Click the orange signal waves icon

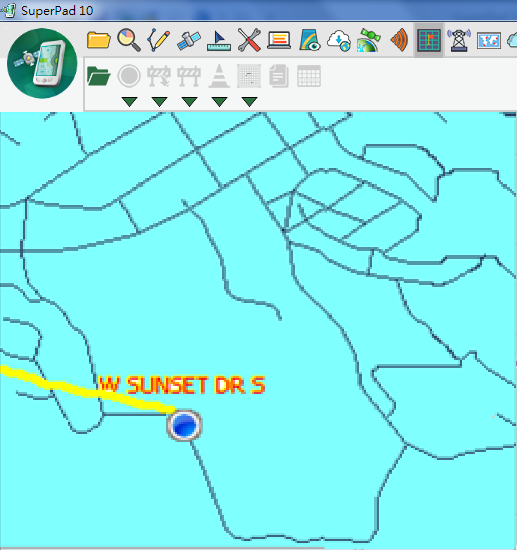(399, 40)
